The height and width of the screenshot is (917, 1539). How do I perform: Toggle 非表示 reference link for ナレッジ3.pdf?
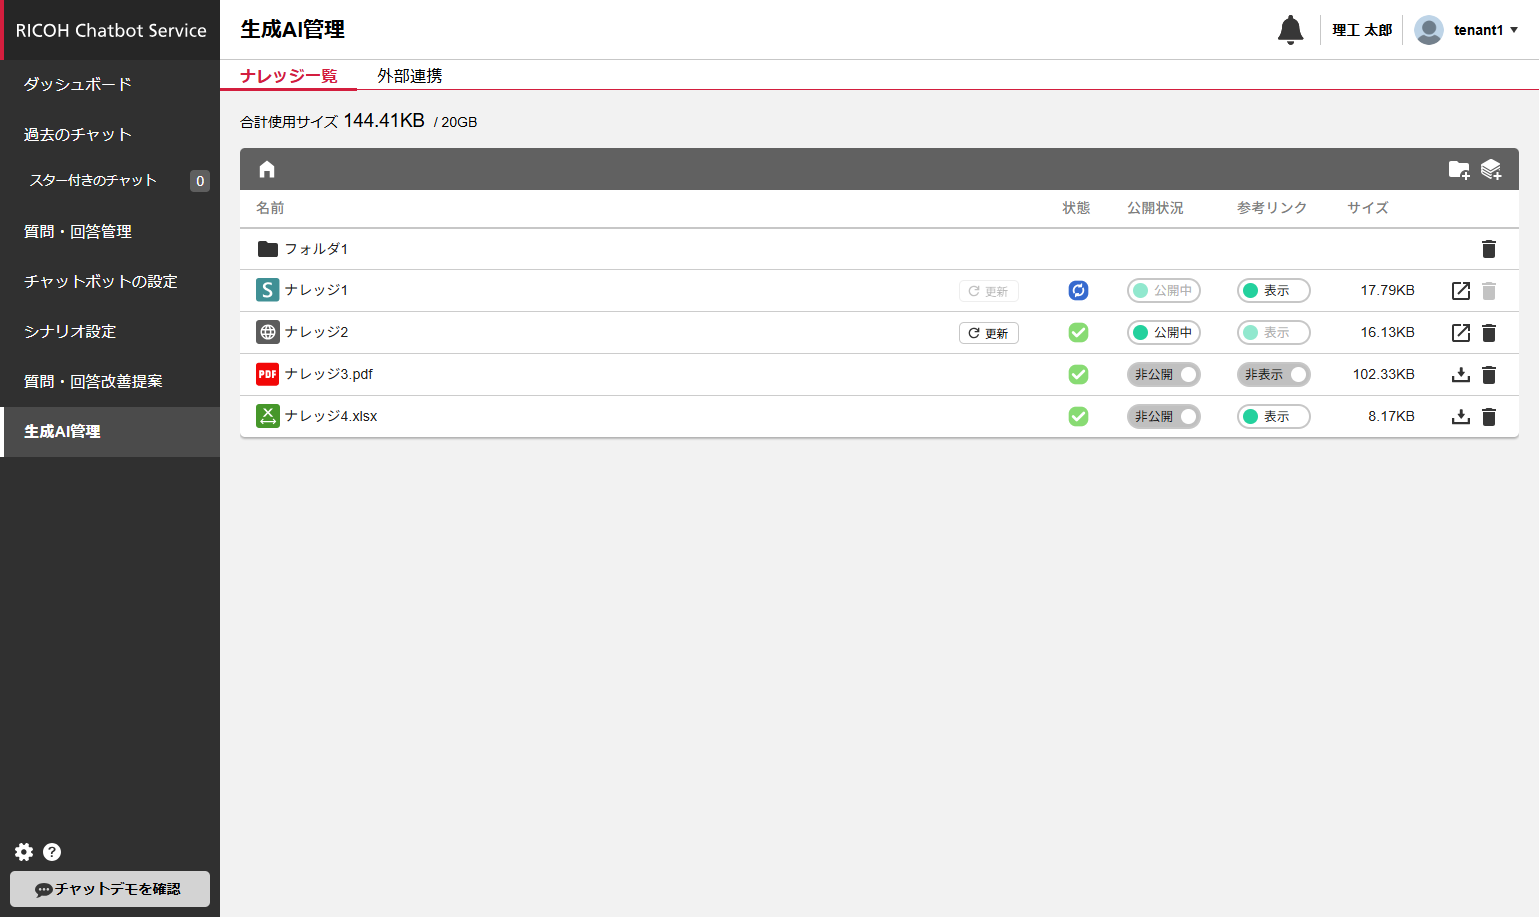click(x=1273, y=375)
